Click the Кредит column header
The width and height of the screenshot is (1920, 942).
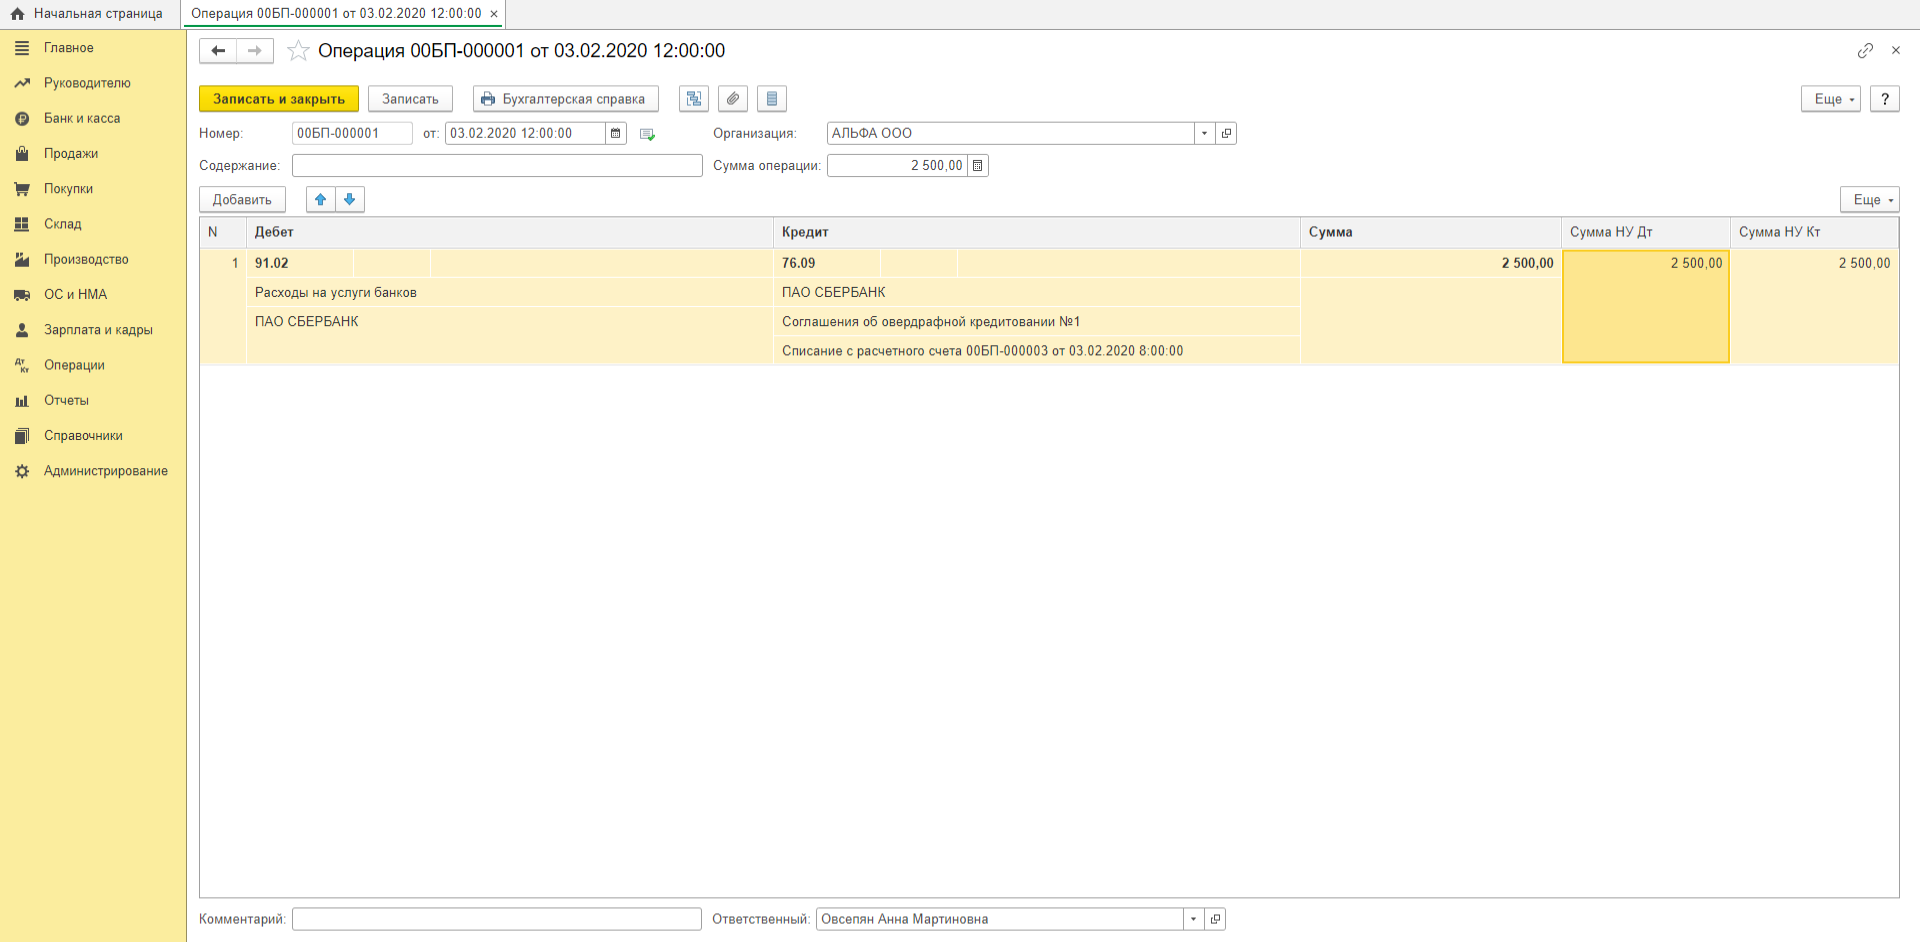[1037, 232]
